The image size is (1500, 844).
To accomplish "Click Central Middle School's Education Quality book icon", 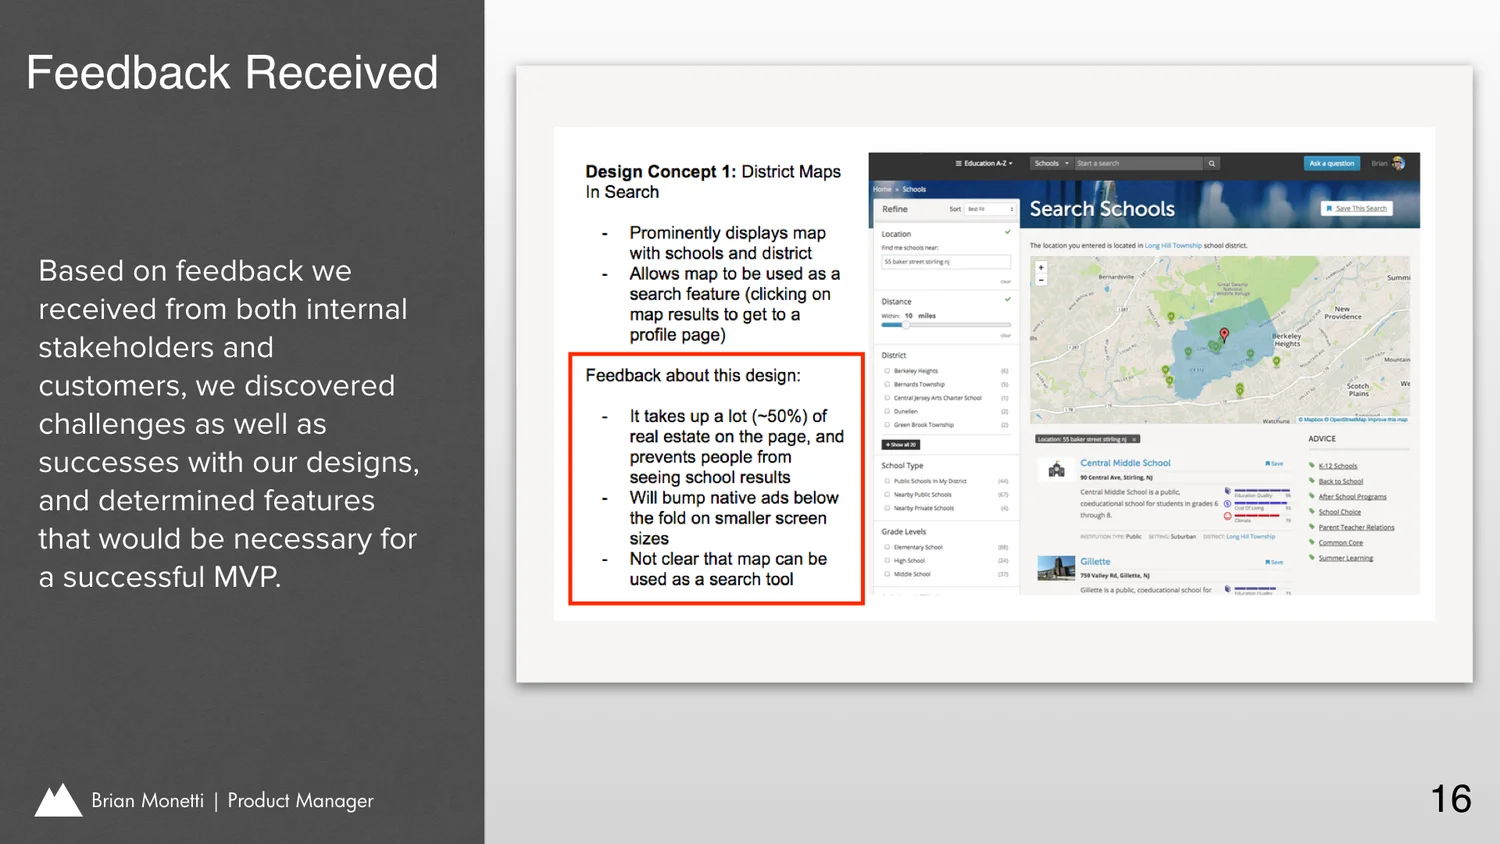I will [x=1227, y=491].
